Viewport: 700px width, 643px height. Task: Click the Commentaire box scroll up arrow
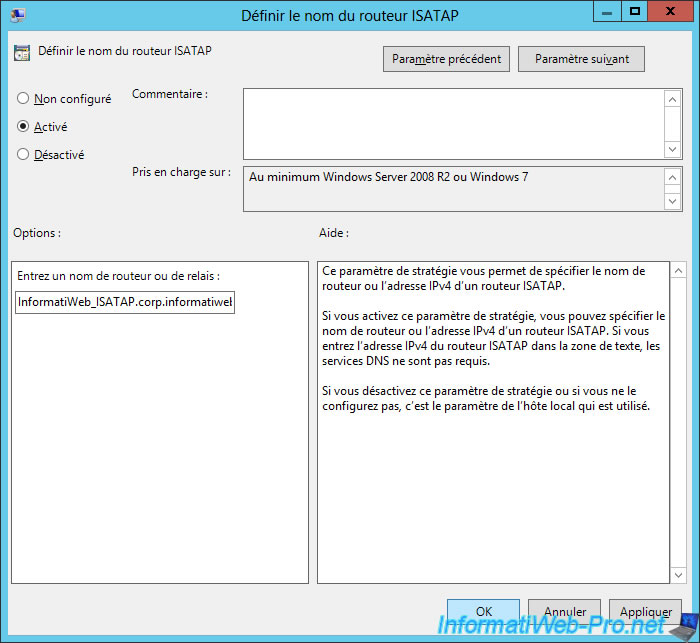click(x=672, y=99)
